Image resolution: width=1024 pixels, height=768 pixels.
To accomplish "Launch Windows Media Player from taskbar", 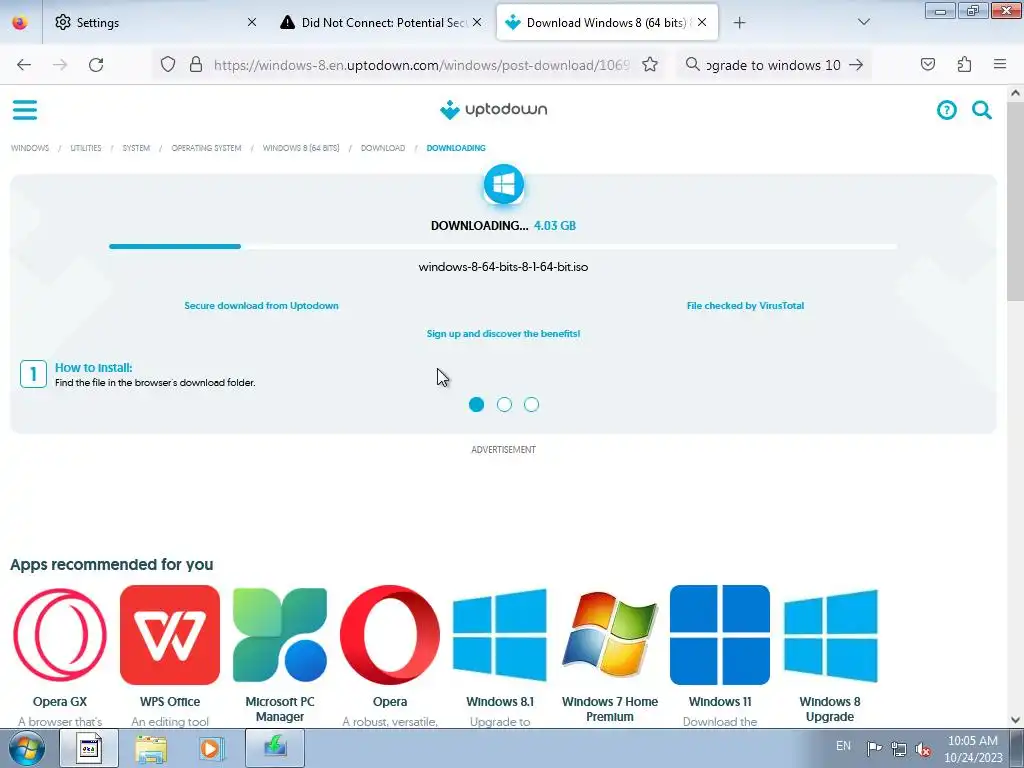I will click(212, 748).
